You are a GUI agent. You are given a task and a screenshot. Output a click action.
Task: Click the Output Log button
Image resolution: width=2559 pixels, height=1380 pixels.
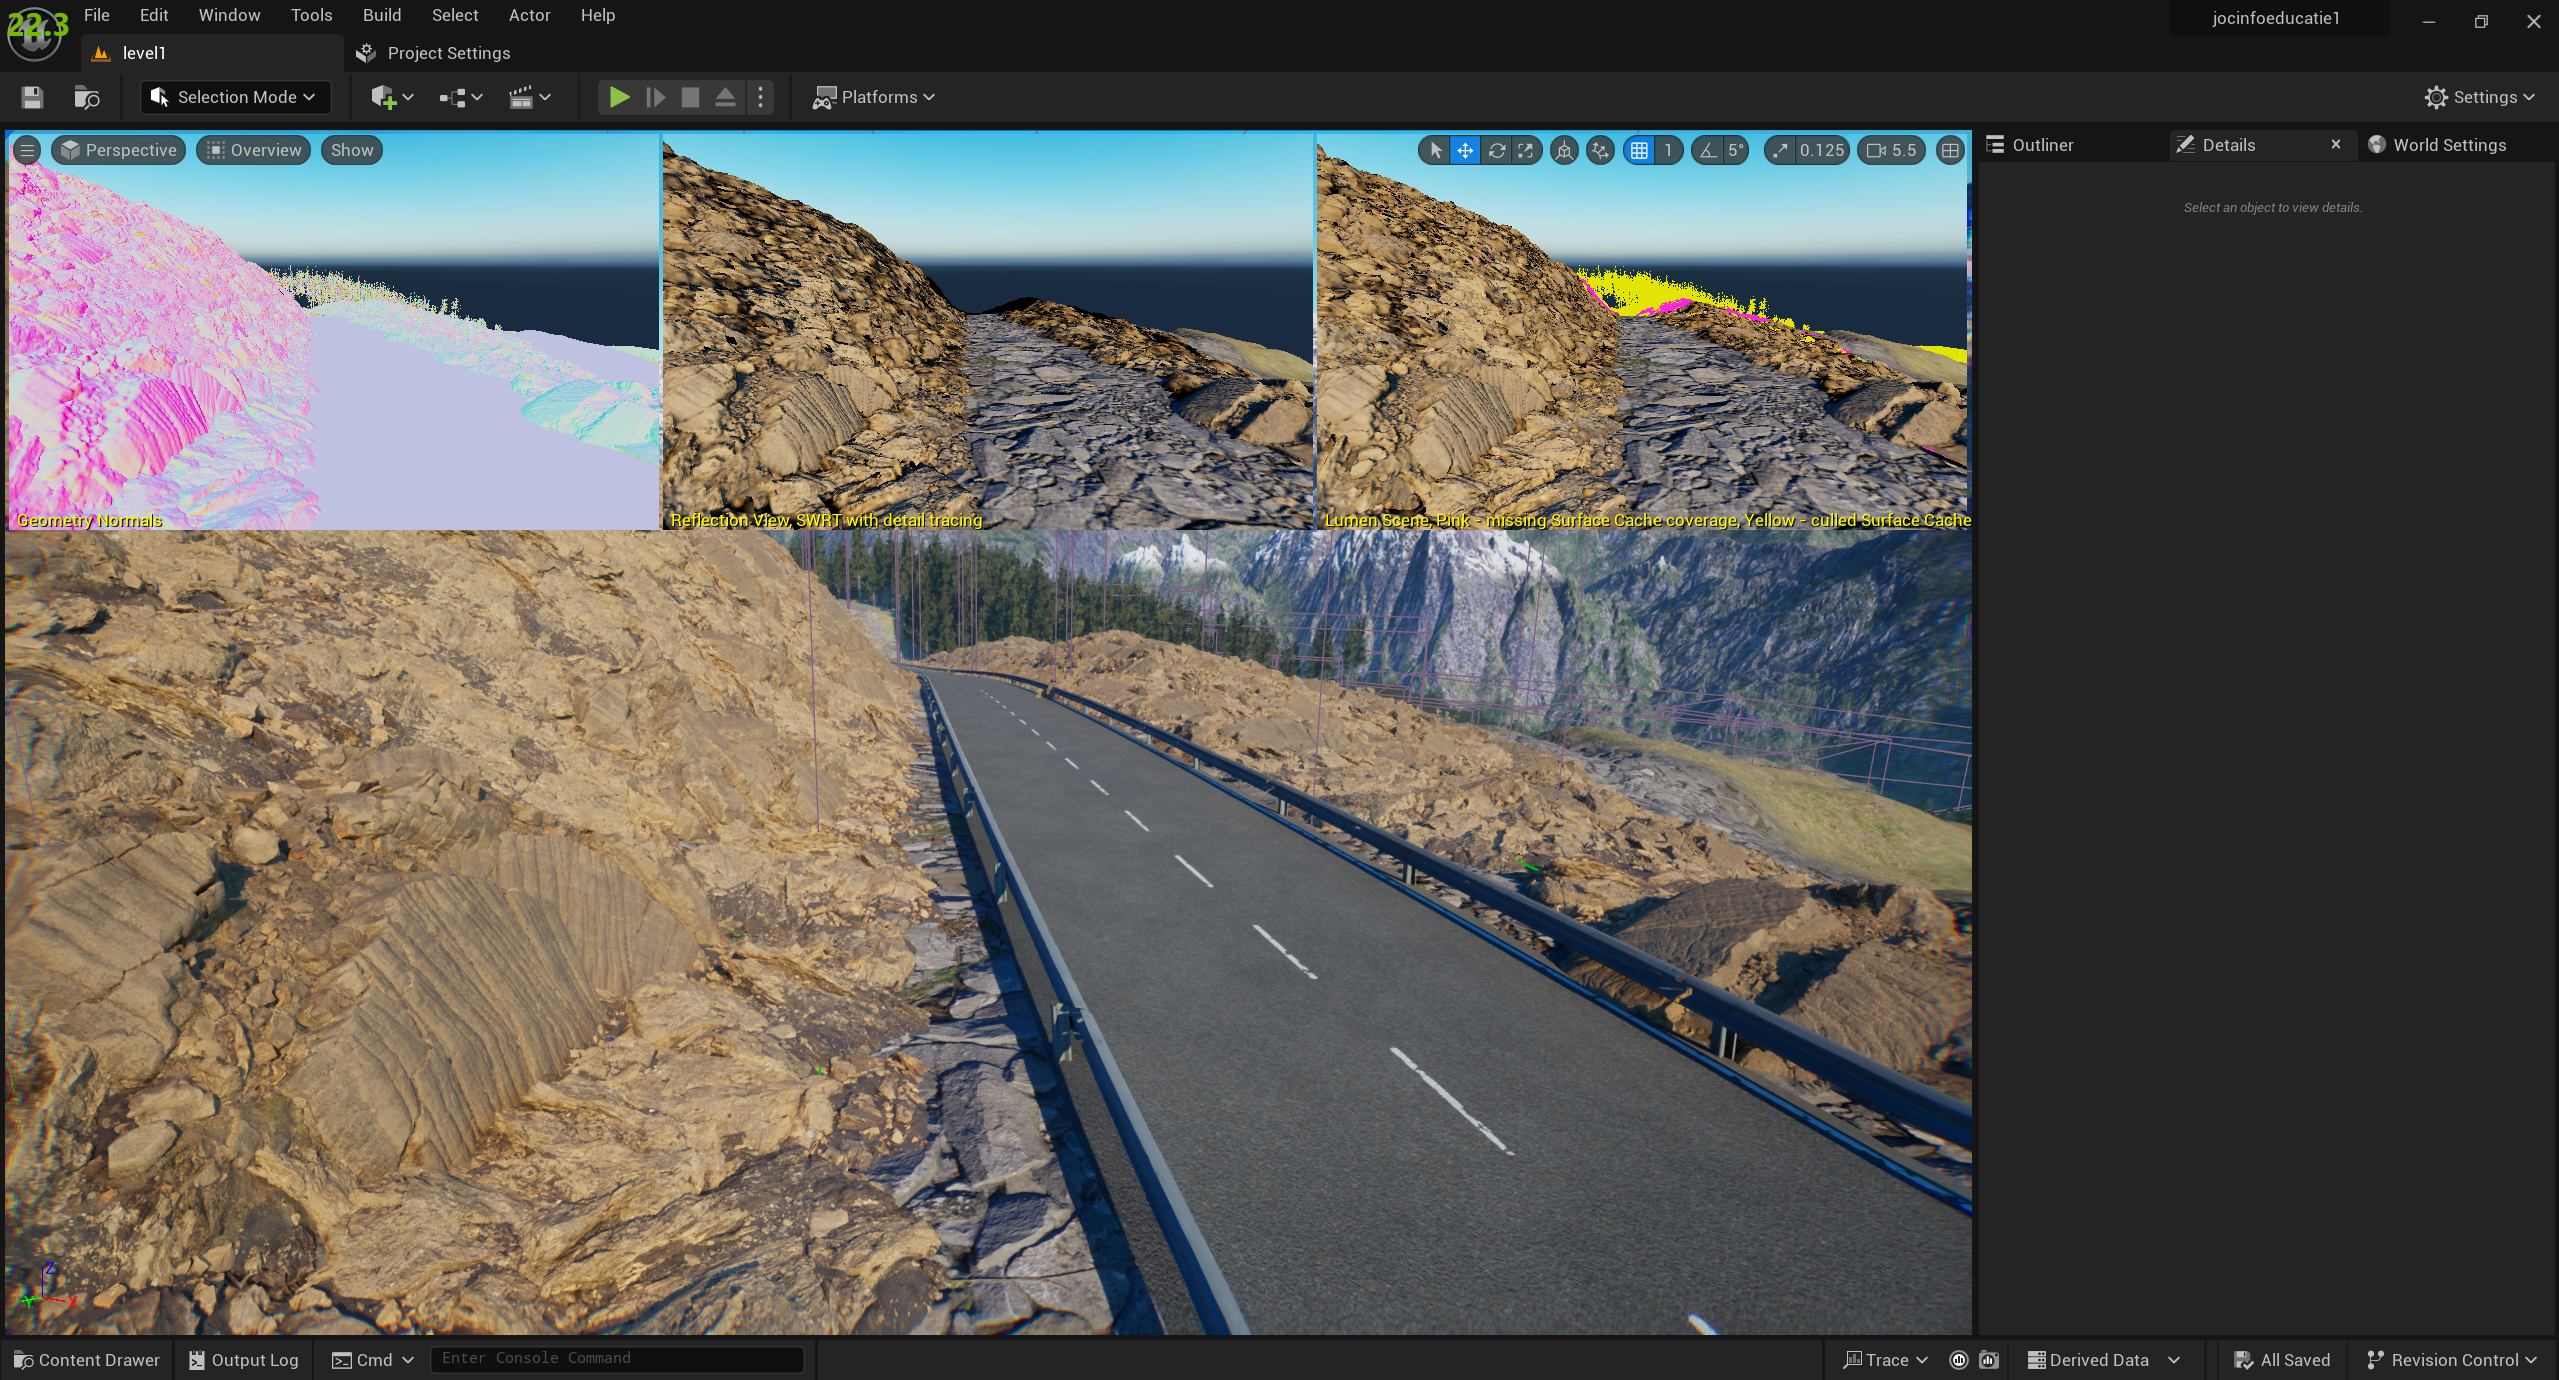(x=244, y=1359)
